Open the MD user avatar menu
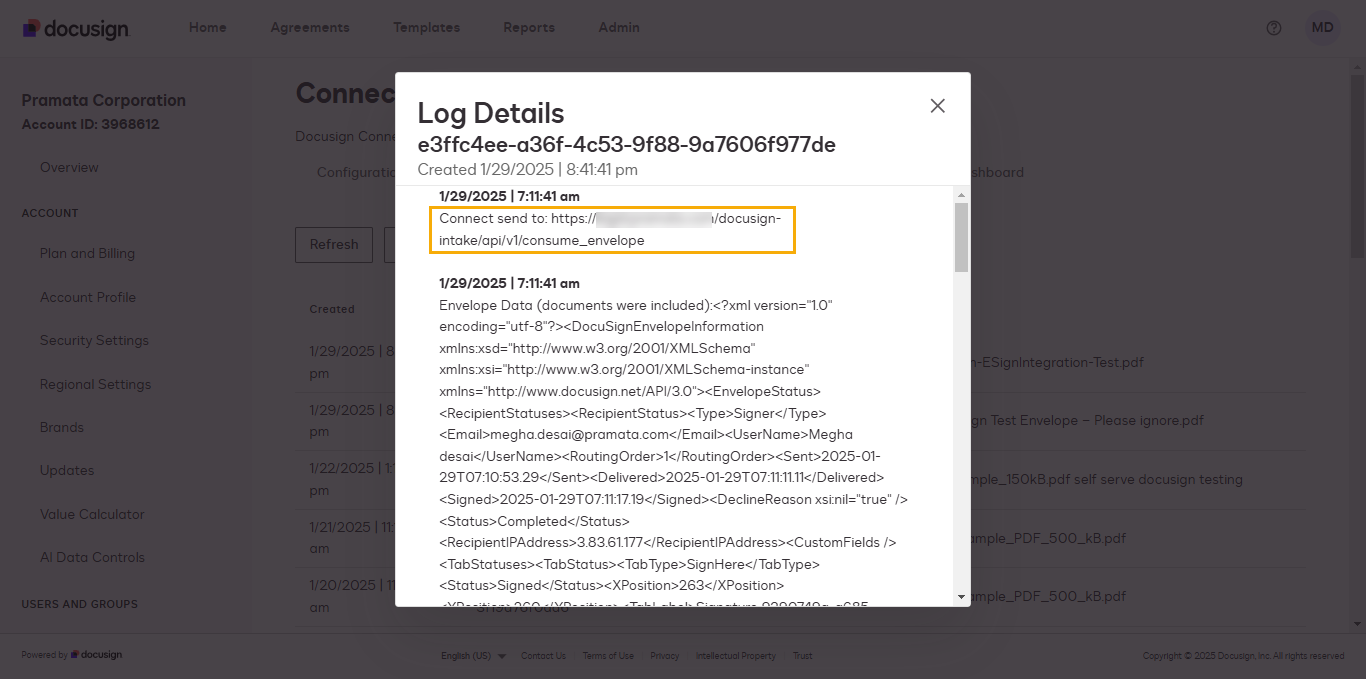 [x=1322, y=28]
